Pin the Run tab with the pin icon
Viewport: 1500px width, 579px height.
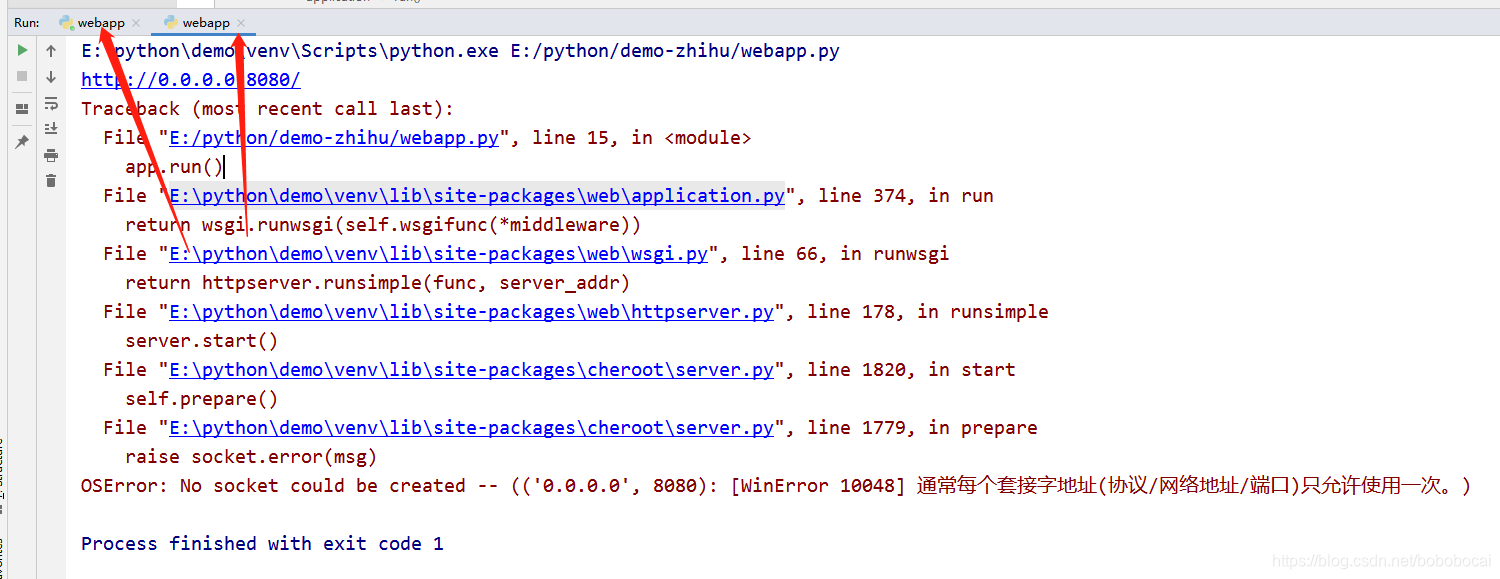[22, 142]
